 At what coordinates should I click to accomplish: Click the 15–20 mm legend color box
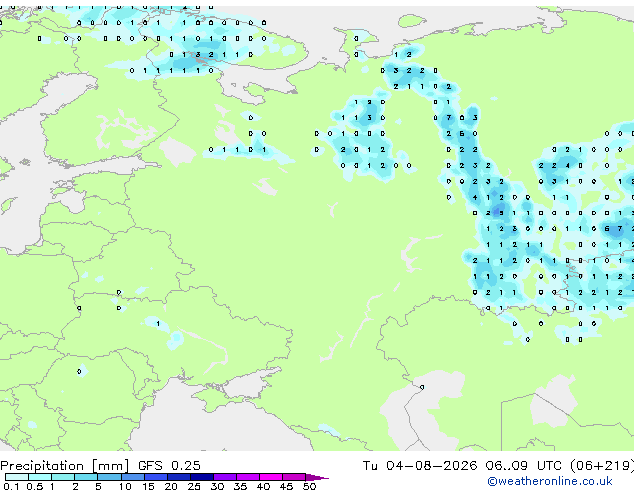click(x=156, y=477)
